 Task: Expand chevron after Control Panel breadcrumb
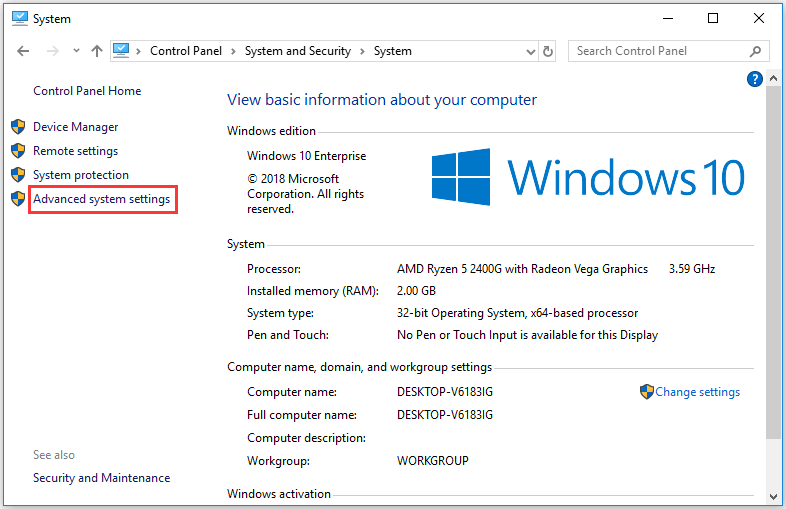coord(233,51)
